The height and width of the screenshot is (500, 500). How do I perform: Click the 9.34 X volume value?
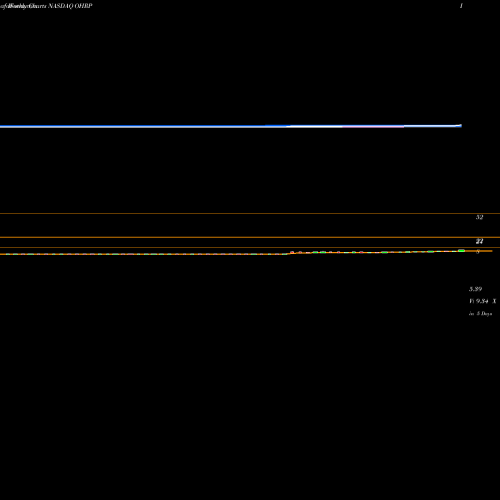pyautogui.click(x=483, y=301)
